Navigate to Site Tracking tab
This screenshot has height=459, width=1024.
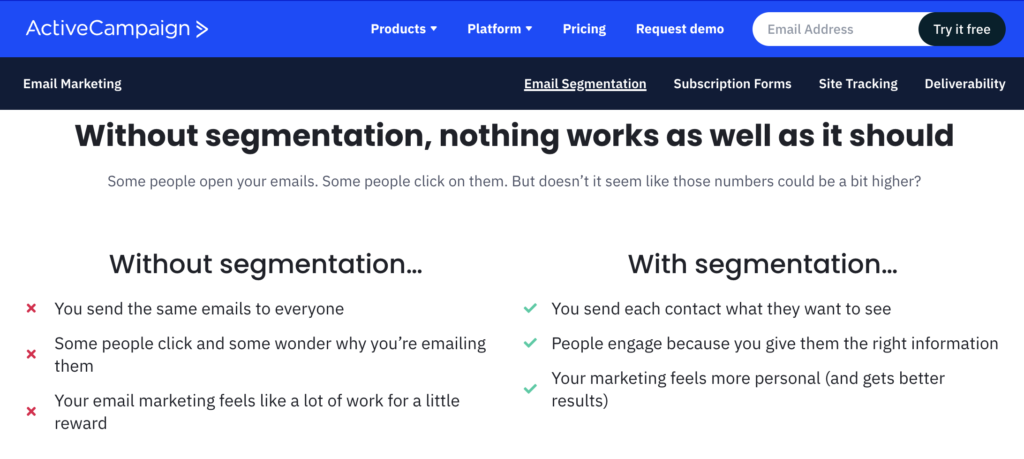[858, 84]
